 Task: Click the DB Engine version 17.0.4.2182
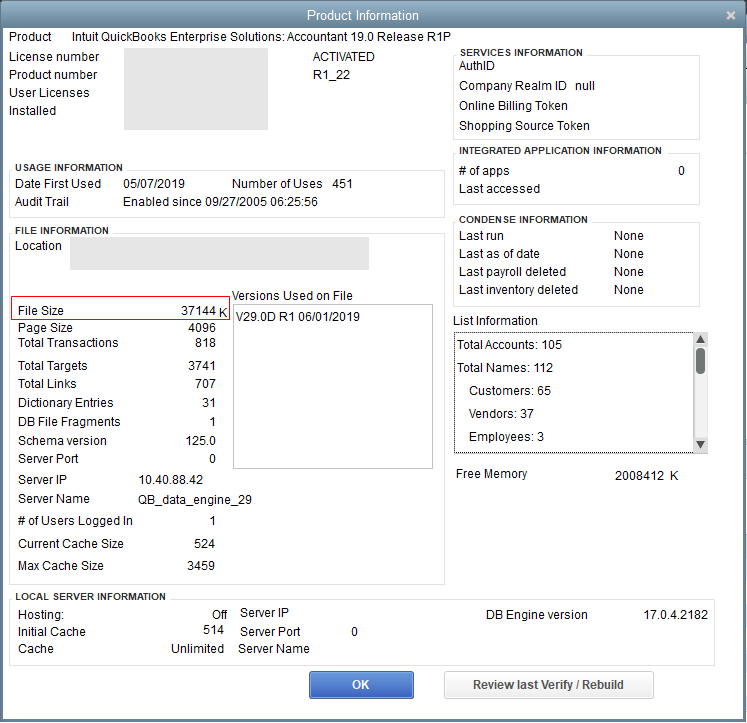point(676,615)
